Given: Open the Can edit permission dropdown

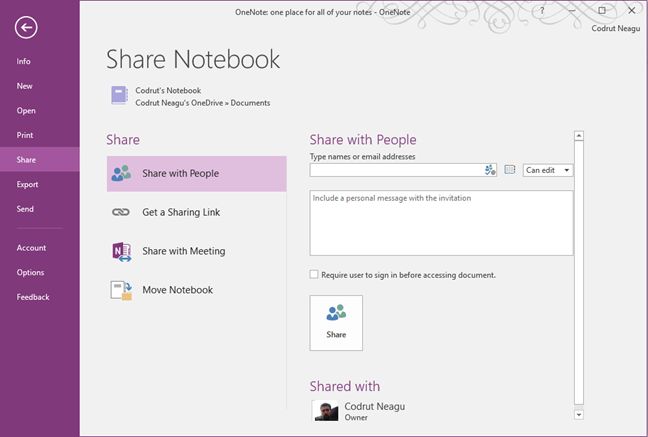Looking at the screenshot, I should (548, 170).
